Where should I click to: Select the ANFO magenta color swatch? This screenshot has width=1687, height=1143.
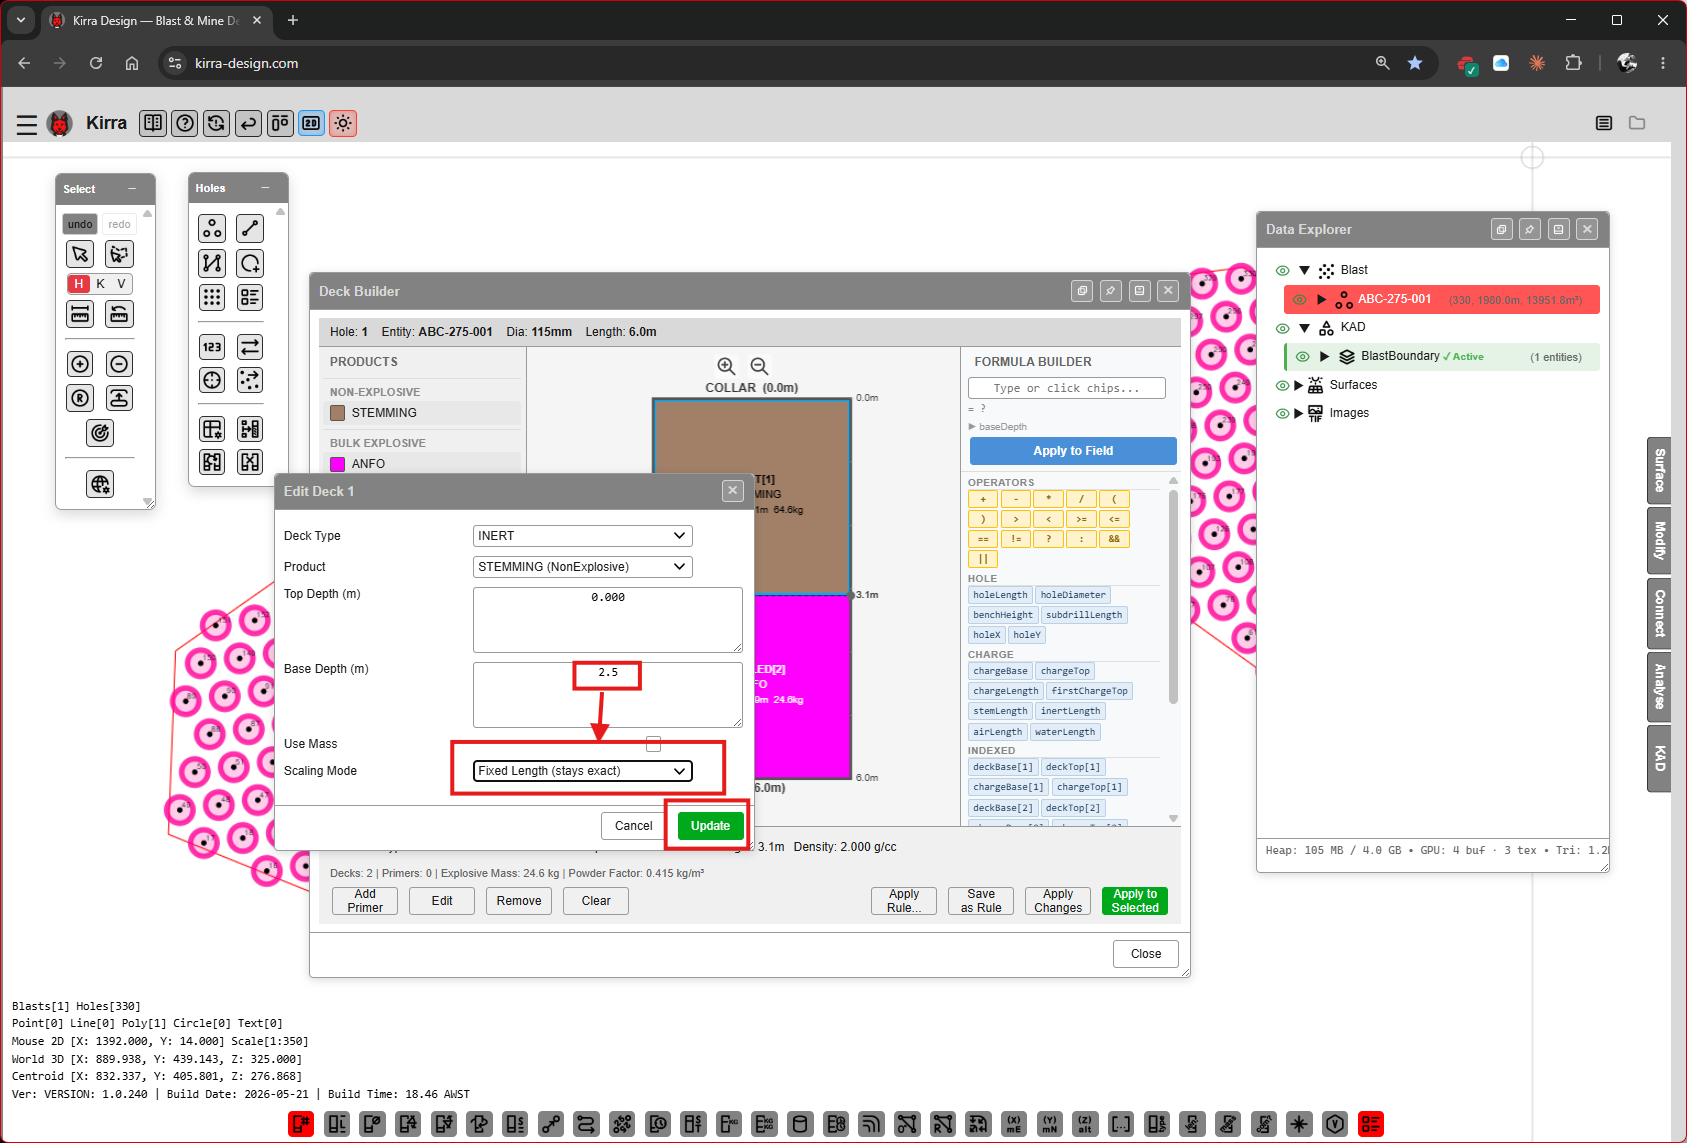[x=338, y=464]
